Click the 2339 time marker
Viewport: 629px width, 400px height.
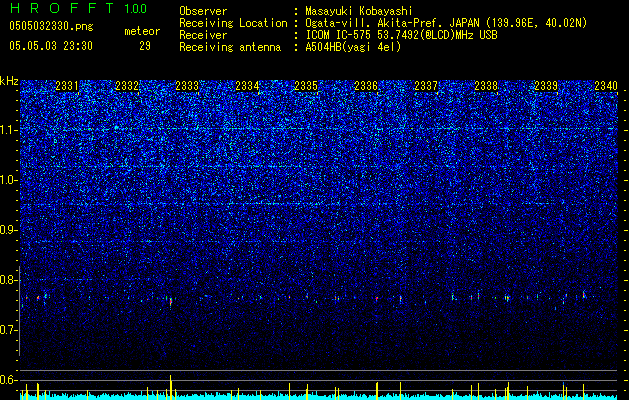pos(546,86)
